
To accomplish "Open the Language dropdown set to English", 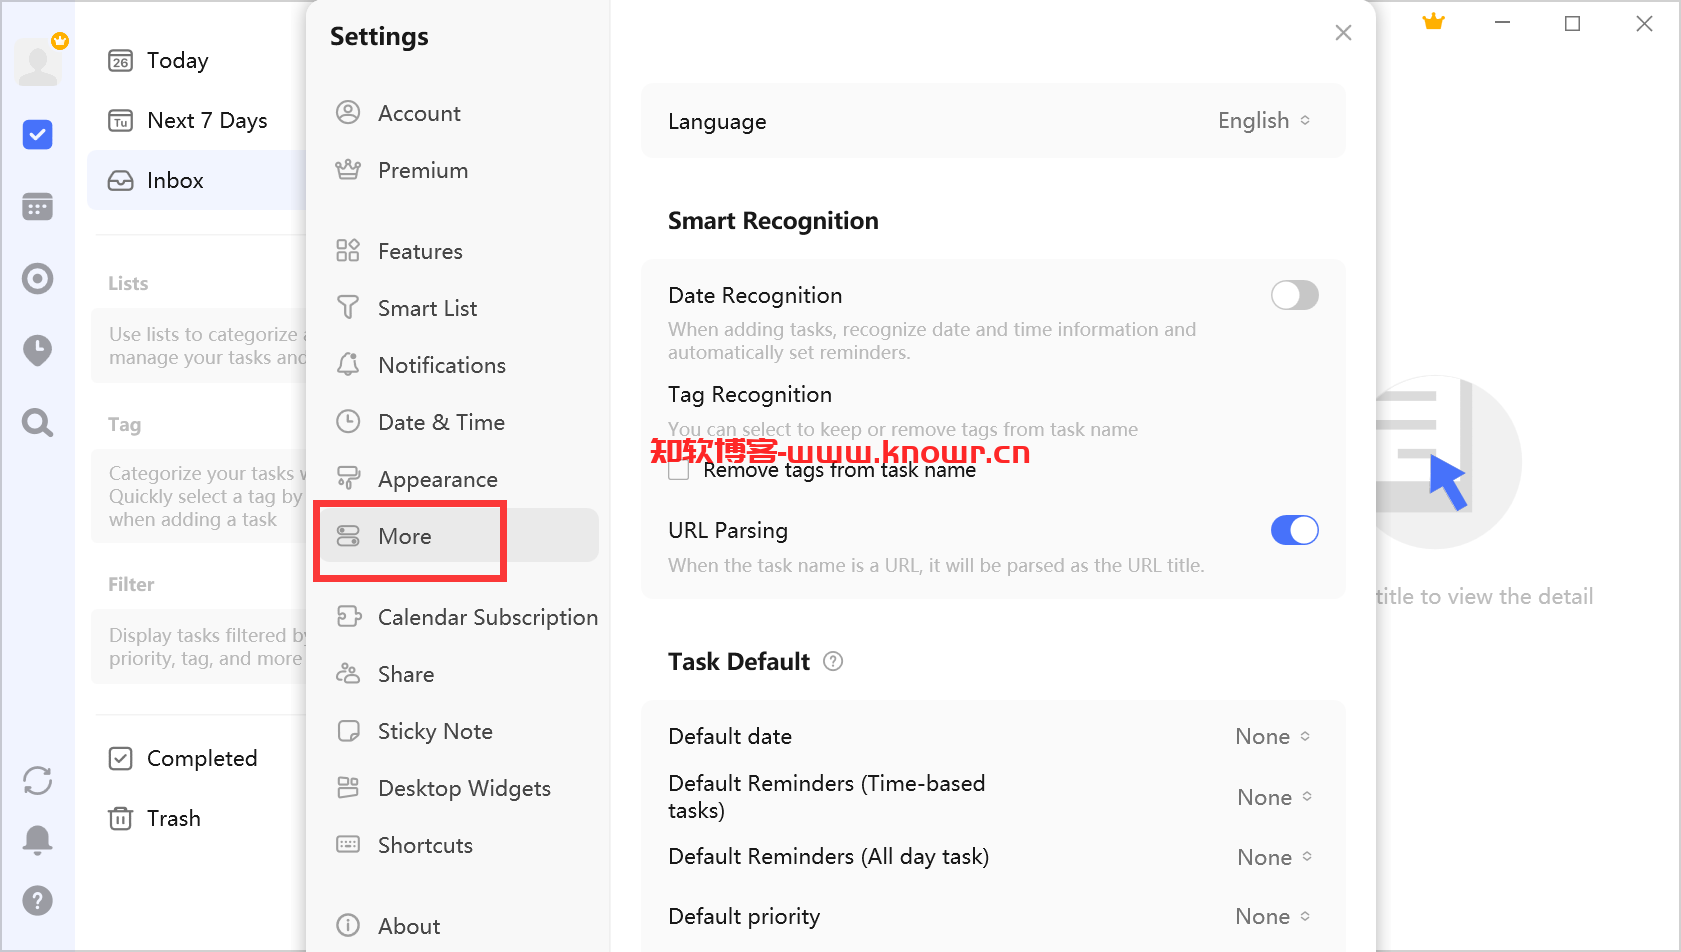I will [1264, 121].
